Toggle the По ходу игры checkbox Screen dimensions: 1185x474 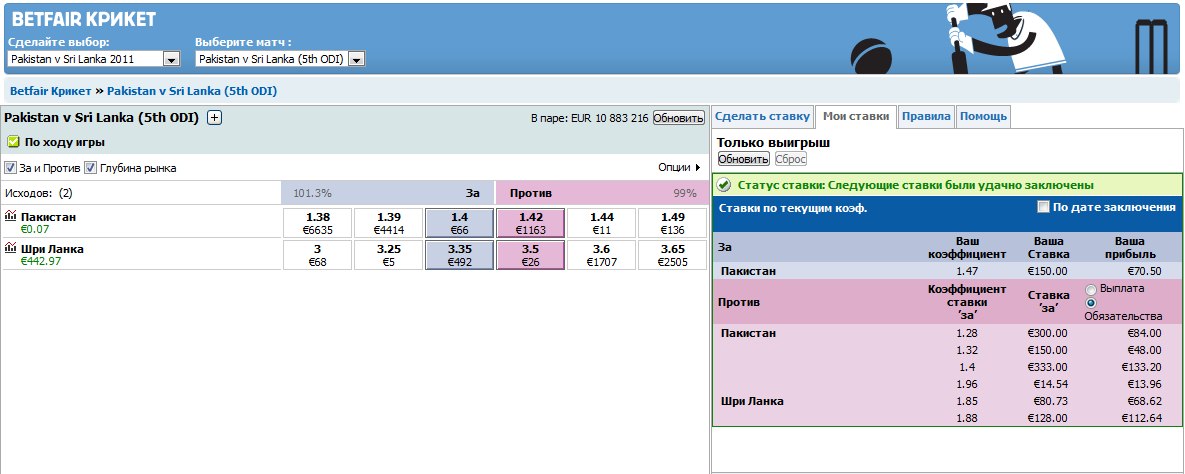pos(13,141)
